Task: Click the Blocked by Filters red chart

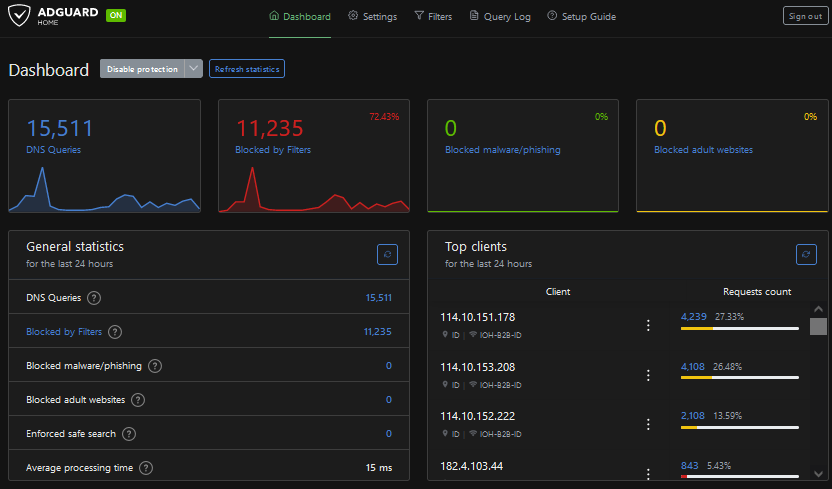Action: tap(314, 189)
